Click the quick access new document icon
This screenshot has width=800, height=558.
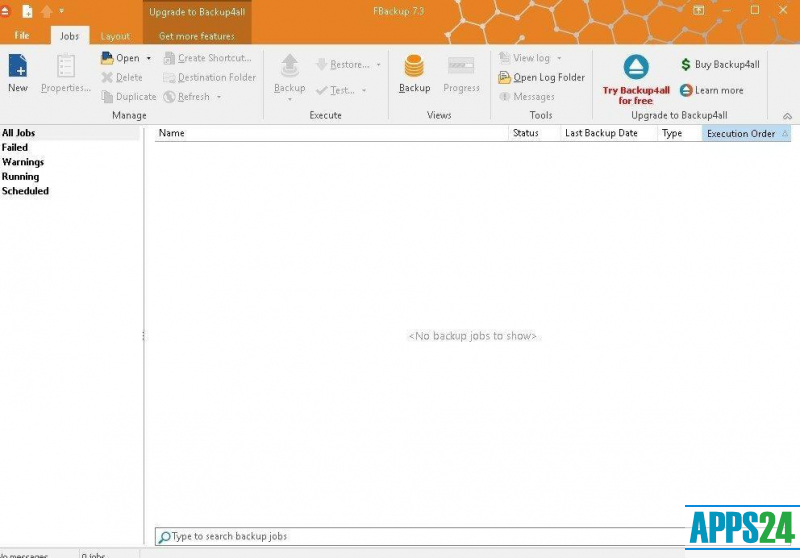tap(28, 11)
